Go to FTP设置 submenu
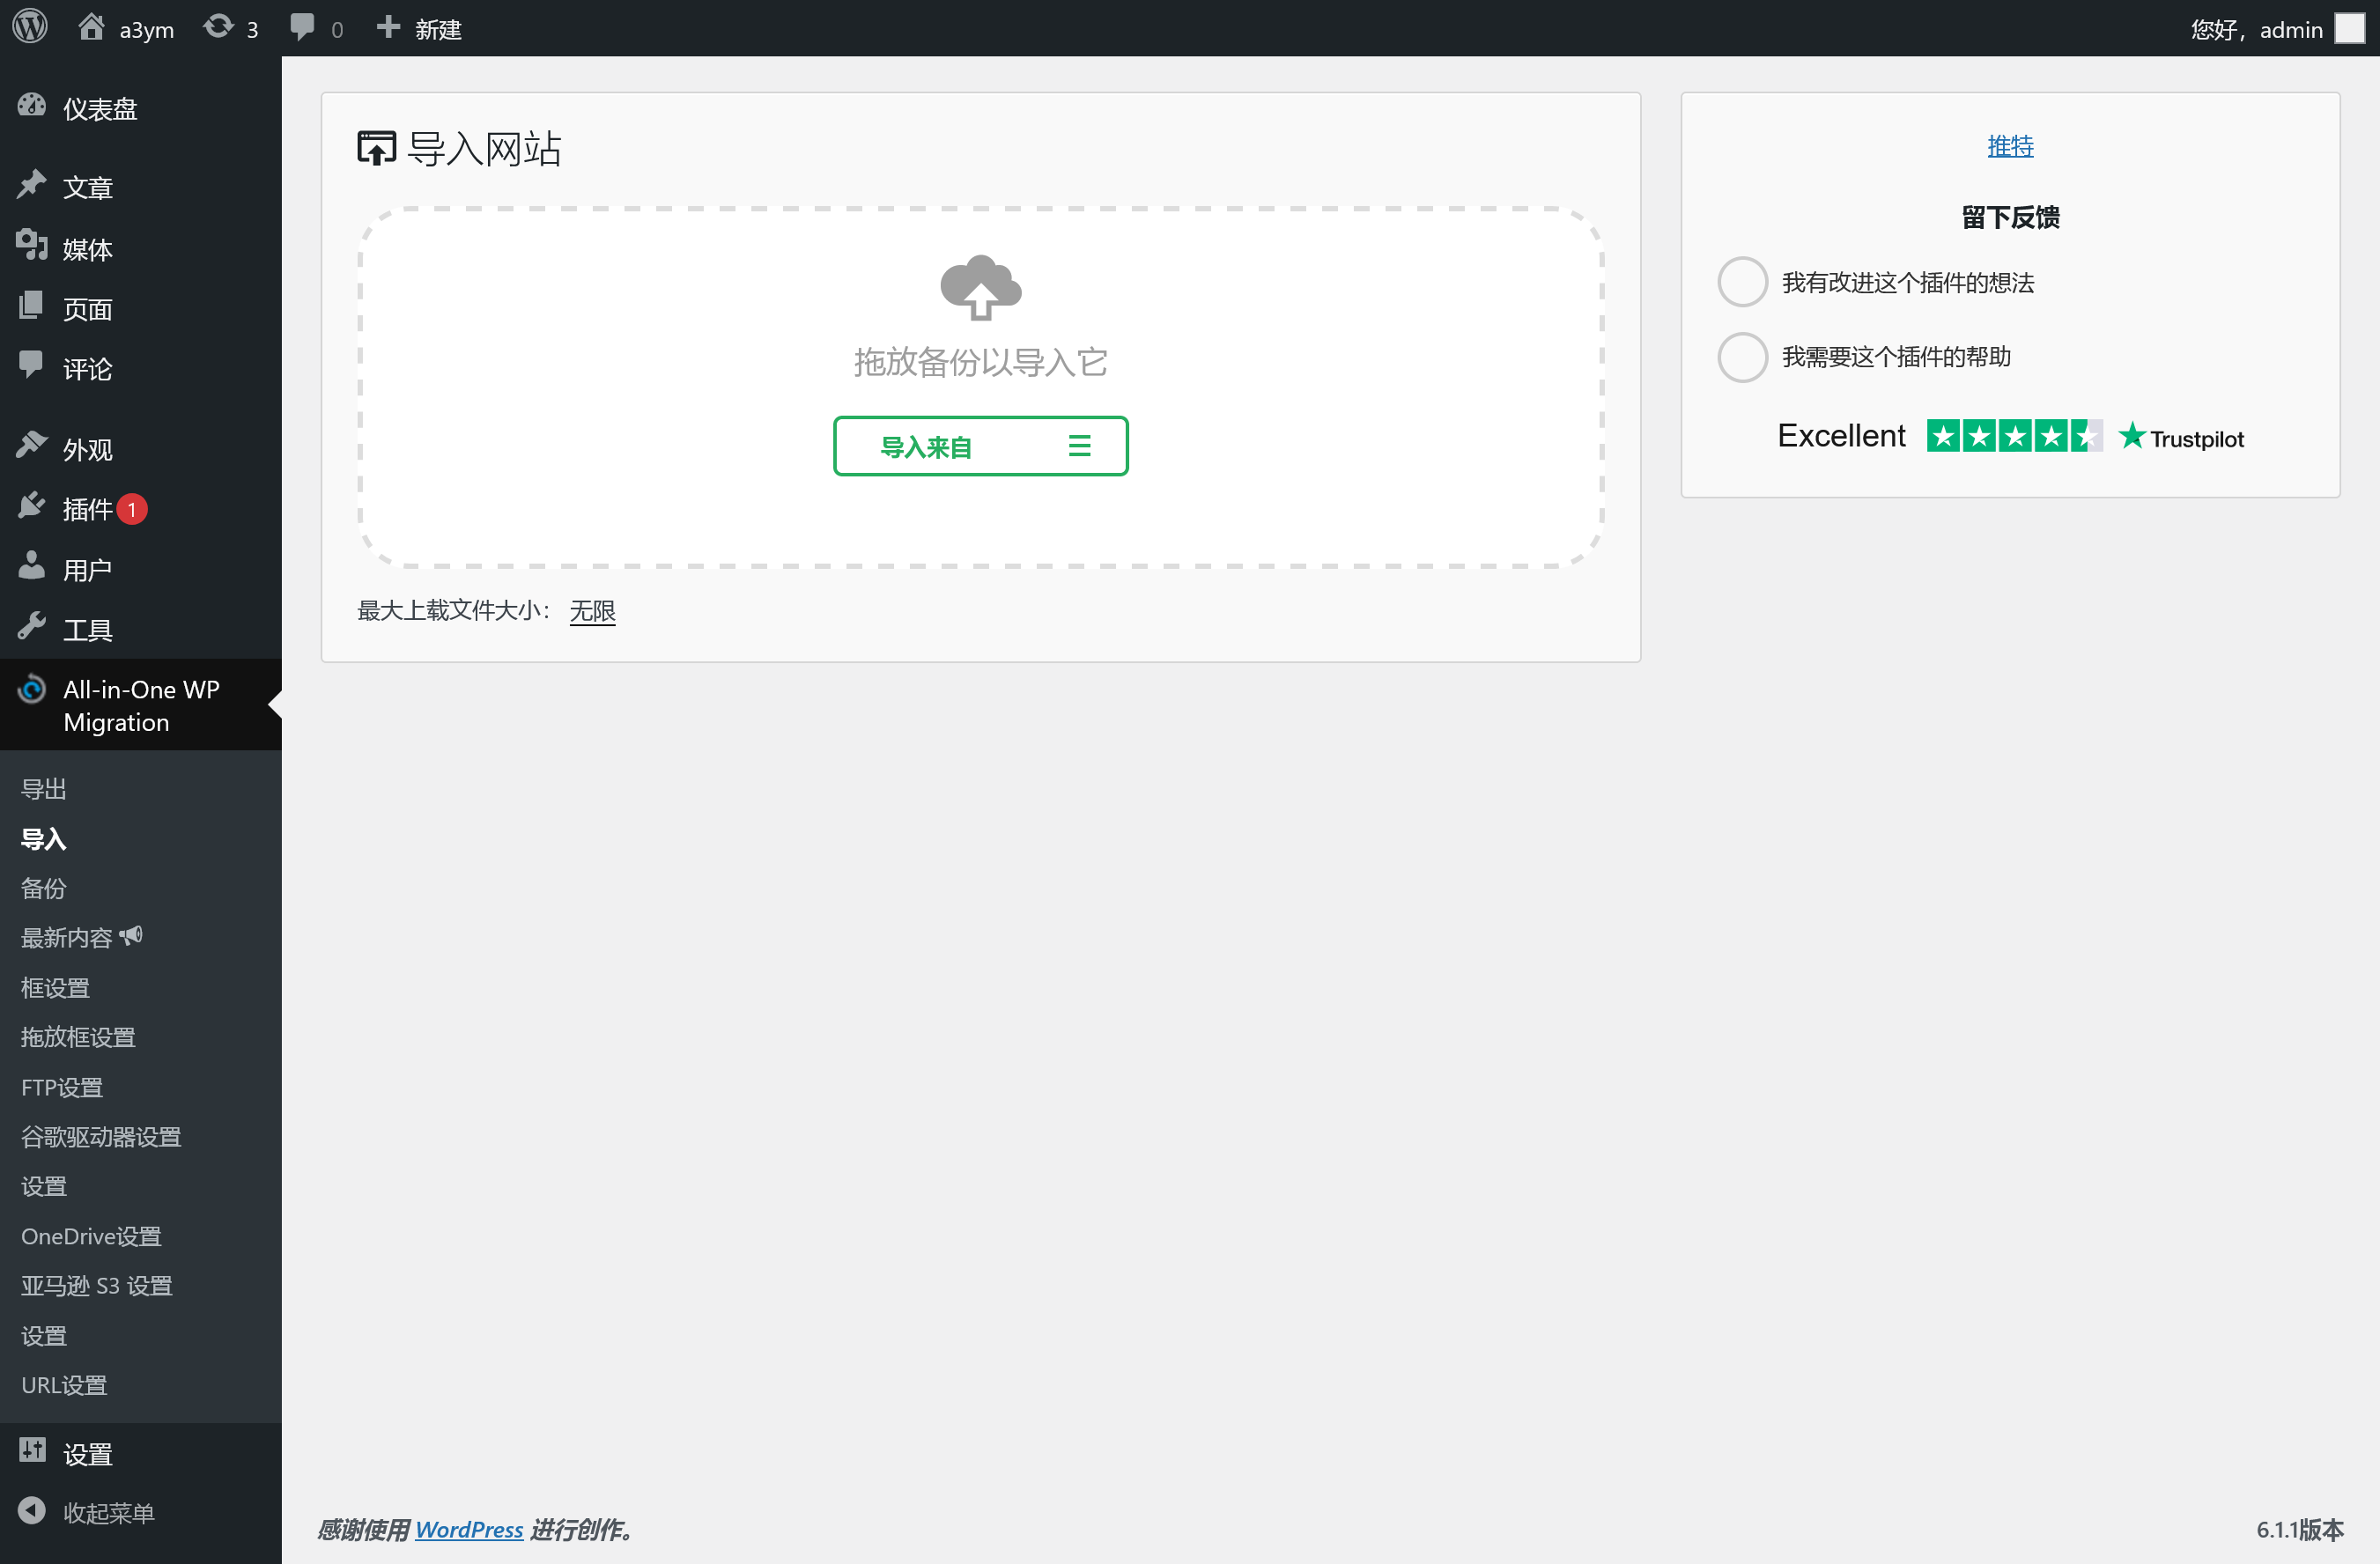 pos(62,1087)
